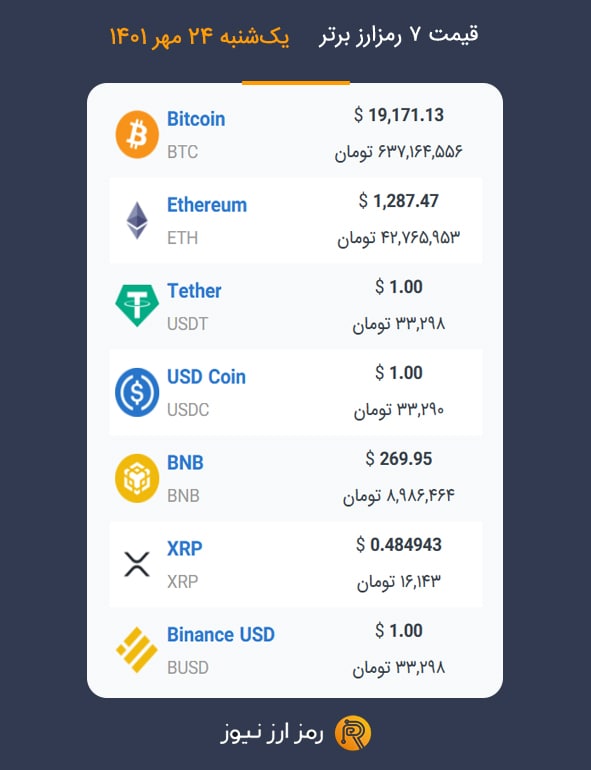The image size is (591, 770).
Task: Open the Tether name link
Action: pyautogui.click(x=194, y=291)
